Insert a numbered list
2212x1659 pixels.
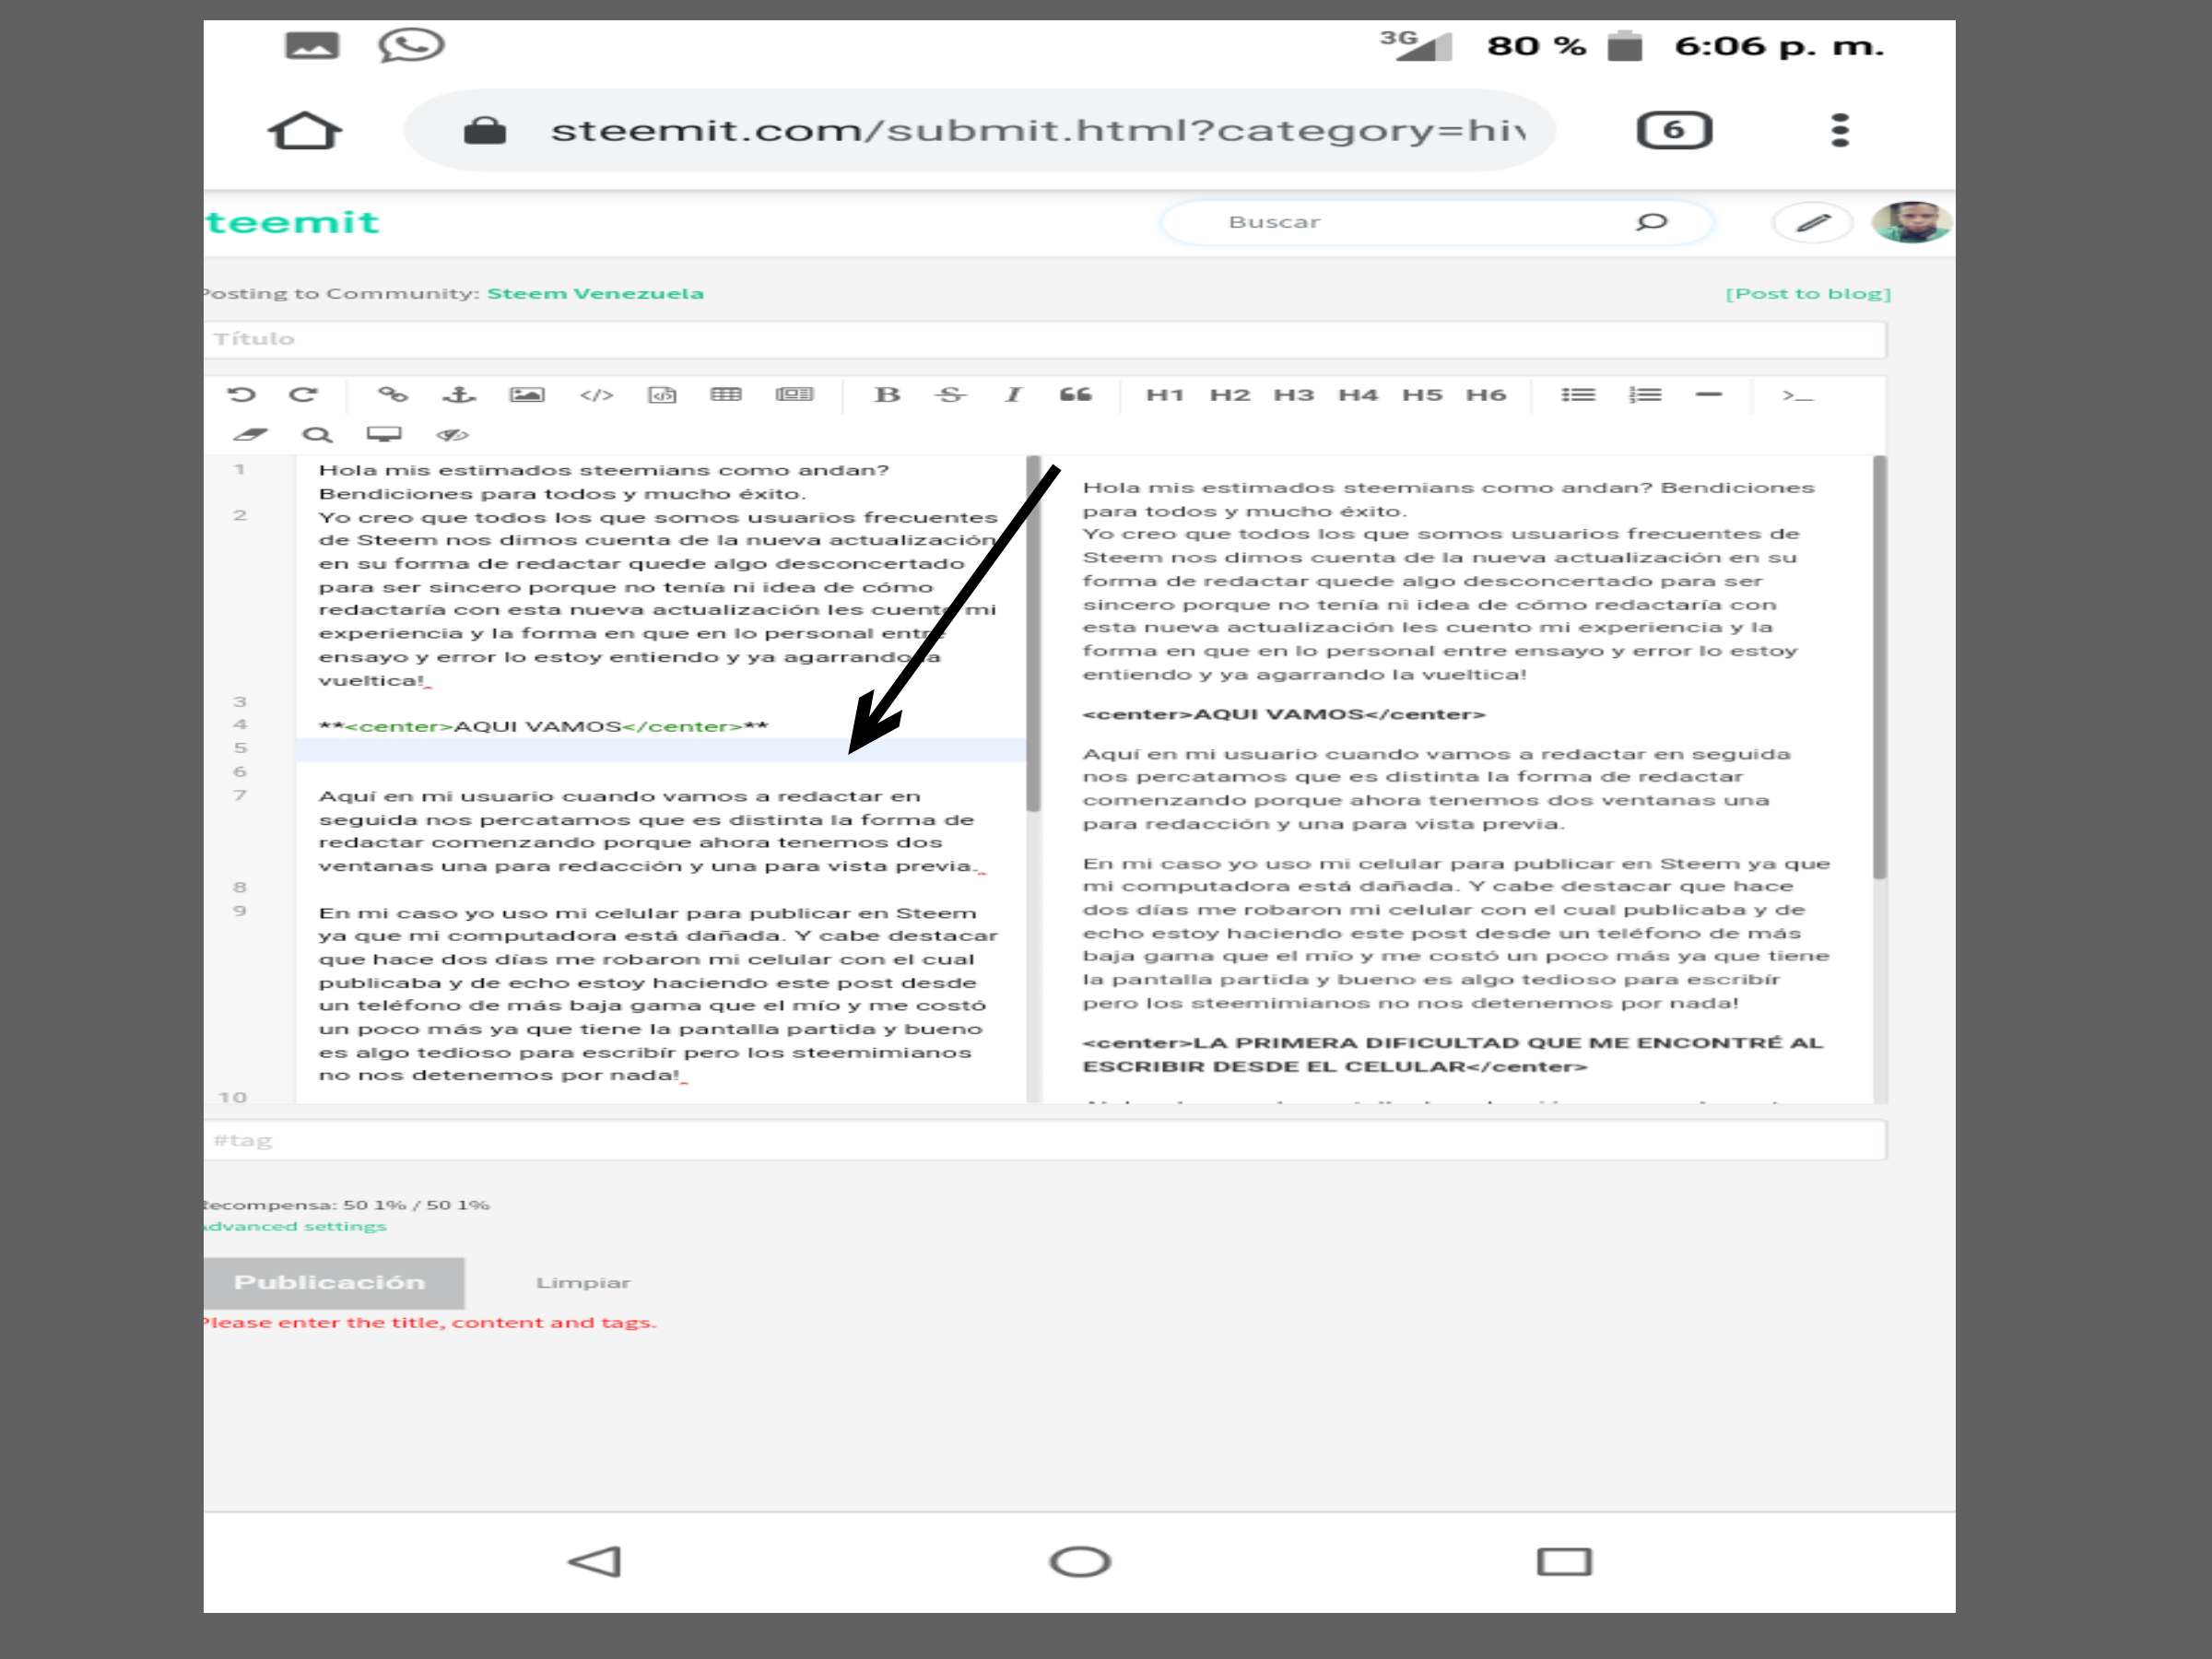pyautogui.click(x=1645, y=395)
